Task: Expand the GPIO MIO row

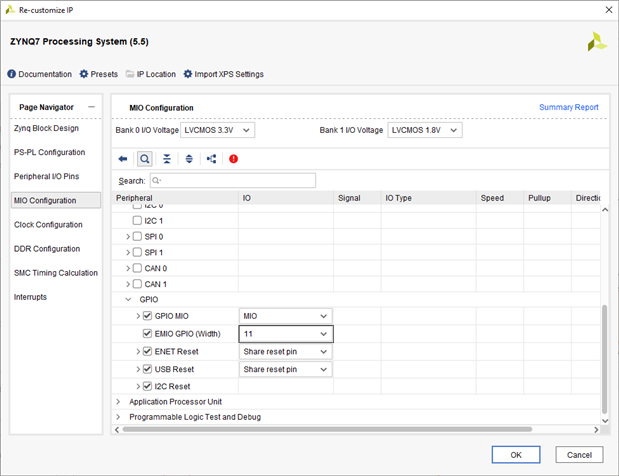Action: point(138,316)
